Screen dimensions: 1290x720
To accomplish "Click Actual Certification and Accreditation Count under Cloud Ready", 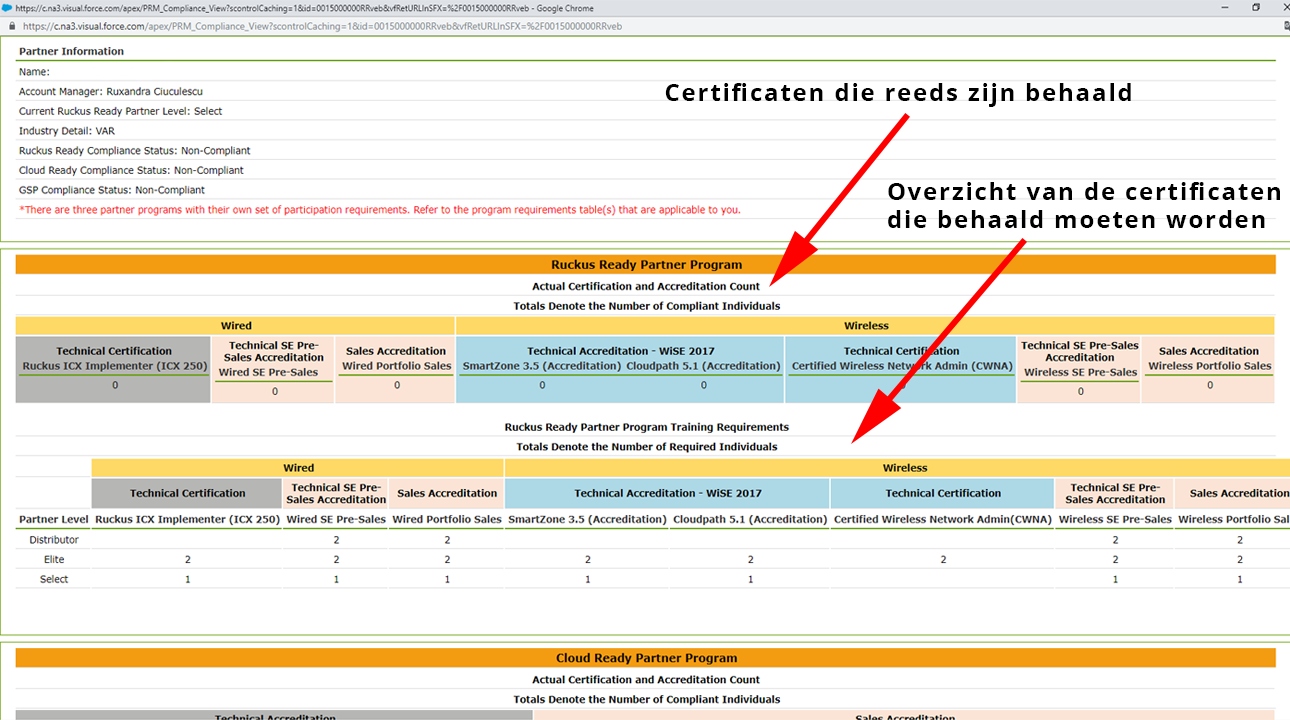I will tap(646, 680).
